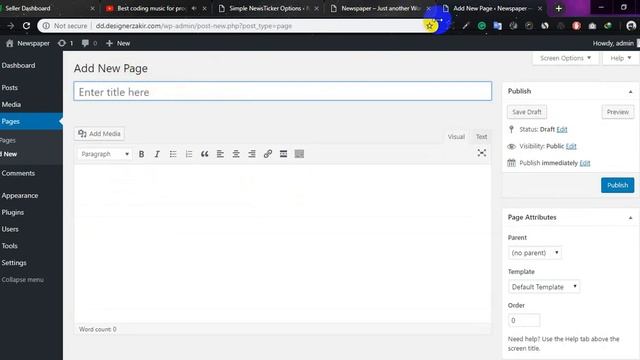Collapse the Publish metabox

pyautogui.click(x=630, y=91)
